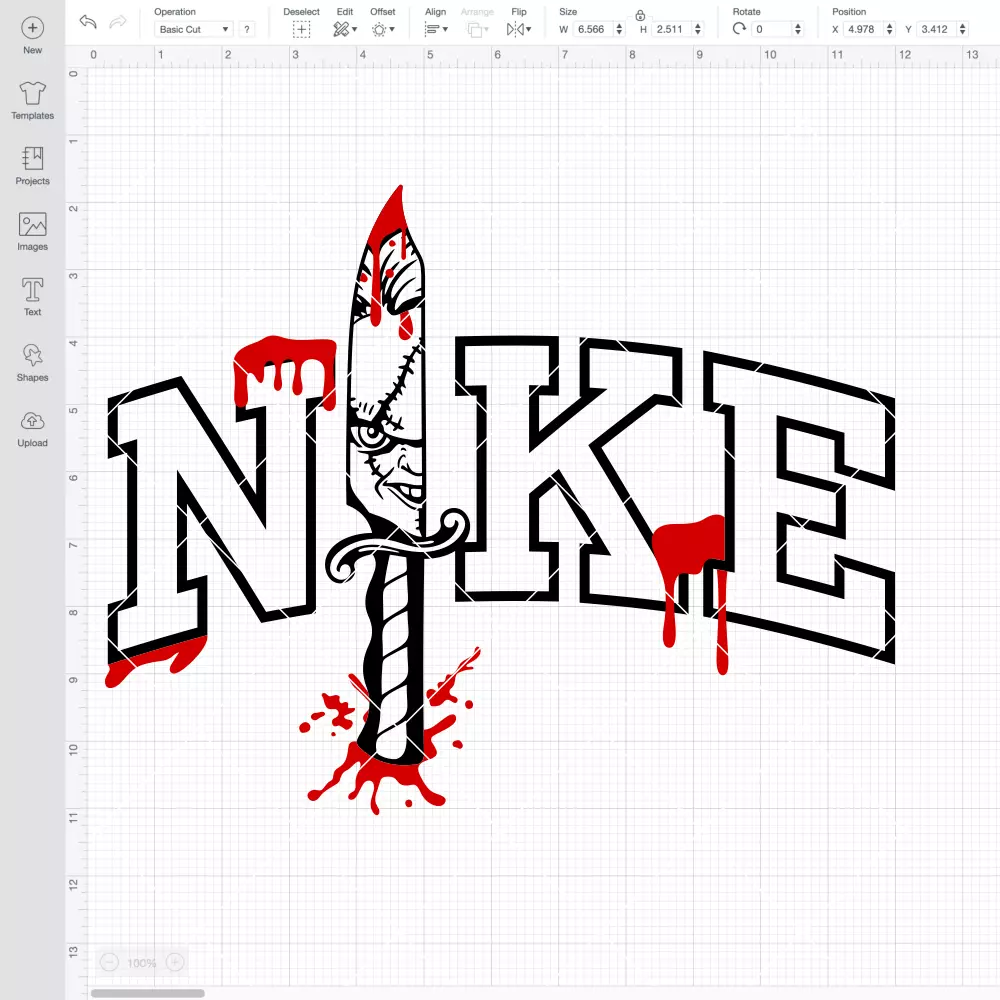Open the Basic Cut operation dropdown
The image size is (1000, 1000).
click(x=194, y=29)
